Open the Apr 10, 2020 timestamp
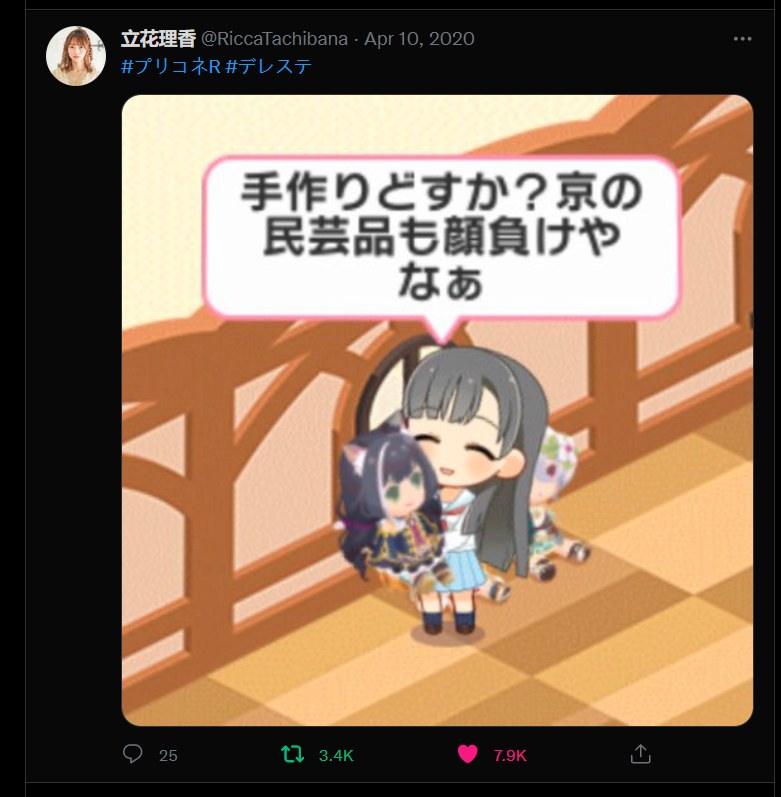781x797 pixels. point(419,39)
